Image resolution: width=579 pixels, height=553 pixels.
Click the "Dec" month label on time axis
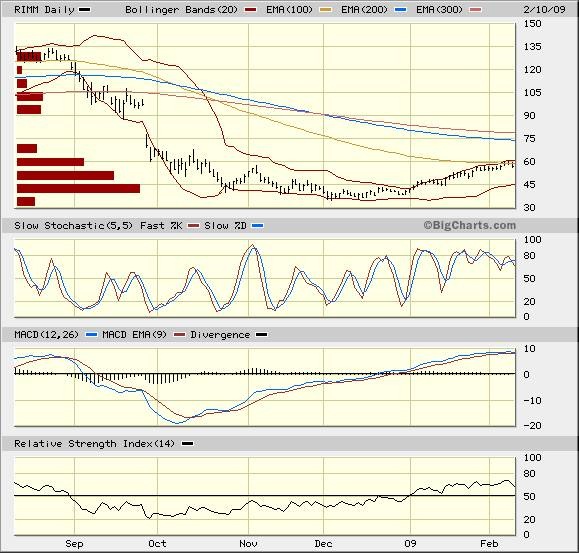coord(323,544)
